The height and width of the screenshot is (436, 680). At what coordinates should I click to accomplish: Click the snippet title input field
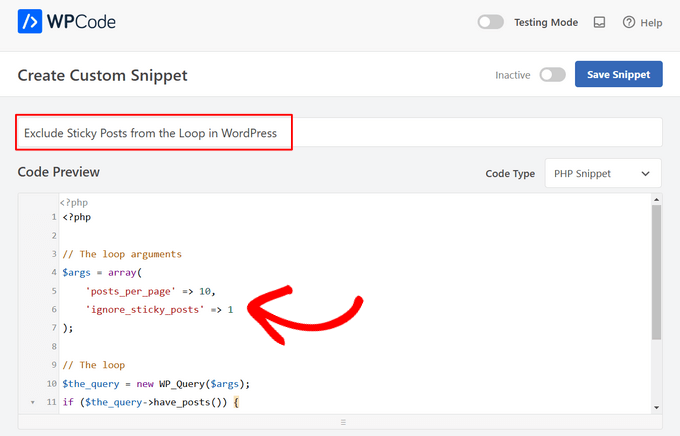pyautogui.click(x=340, y=132)
